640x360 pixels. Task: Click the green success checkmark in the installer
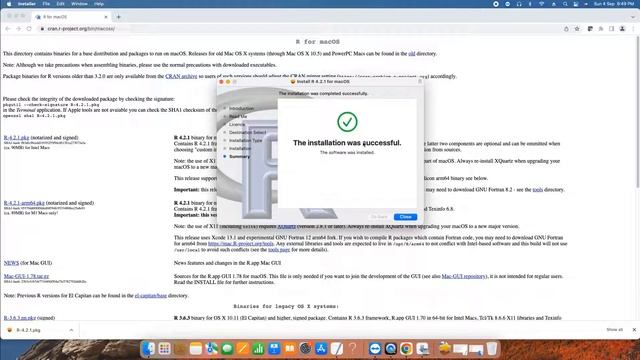coord(347,122)
